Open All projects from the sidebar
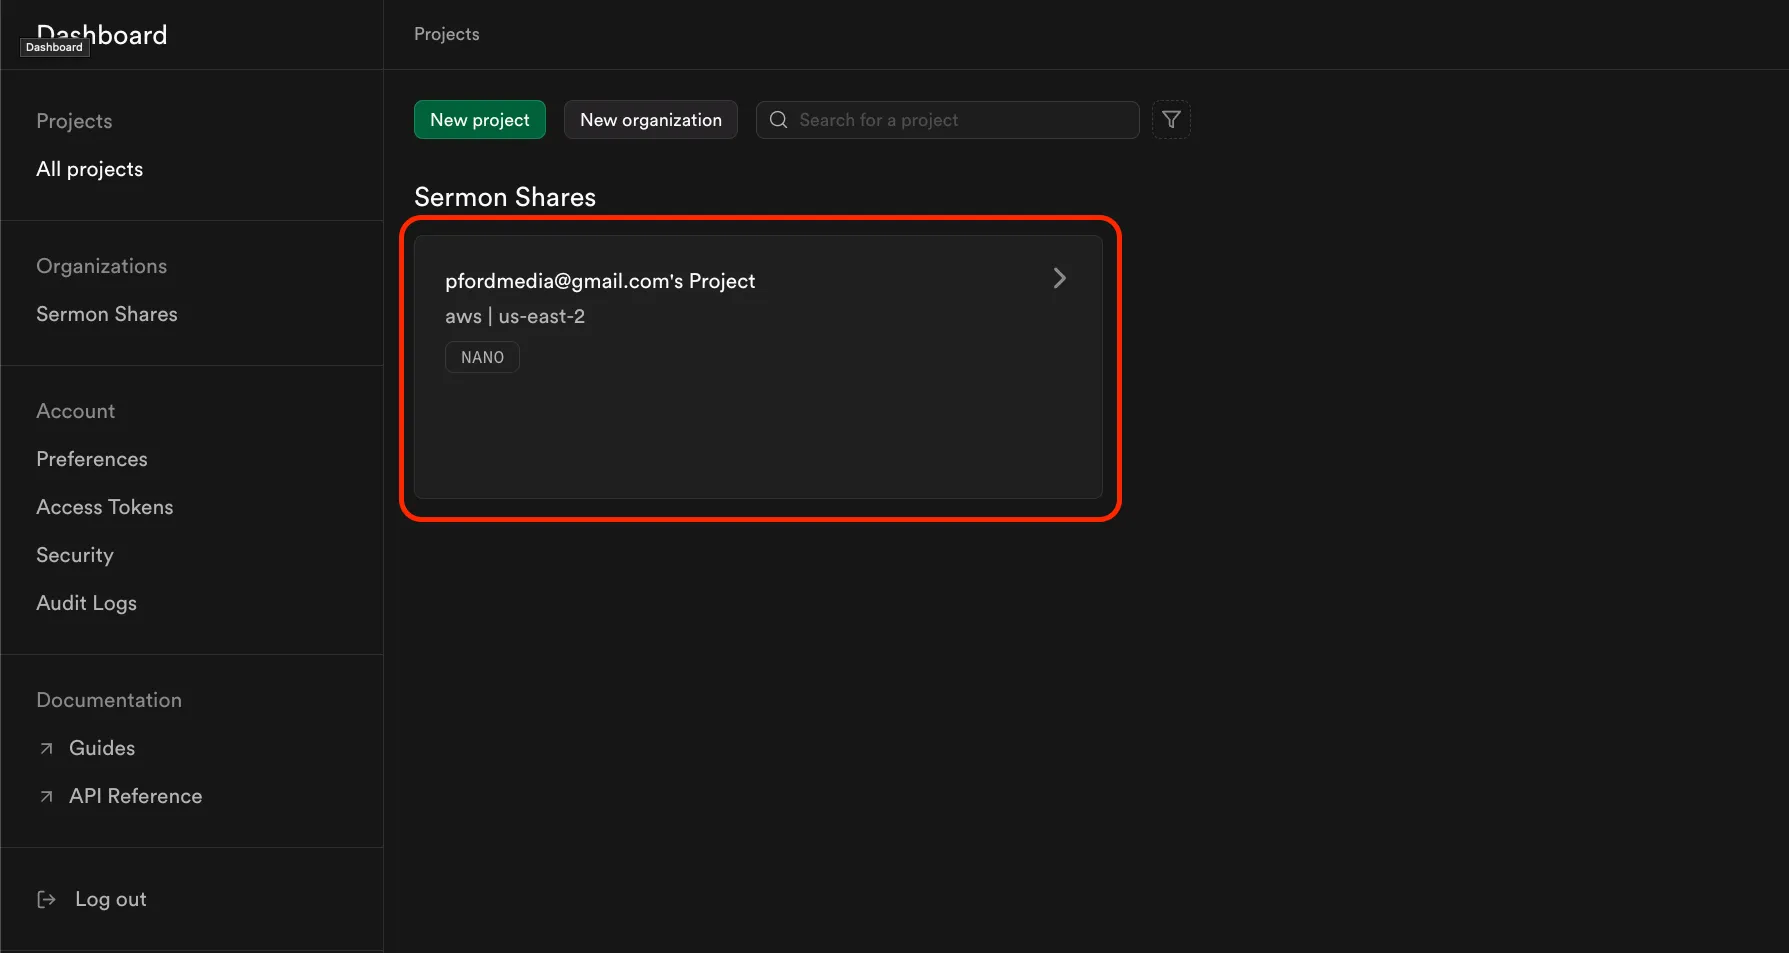1789x953 pixels. pyautogui.click(x=89, y=168)
